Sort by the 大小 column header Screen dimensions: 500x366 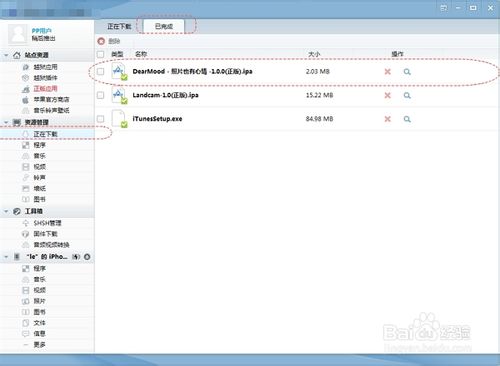pyautogui.click(x=314, y=54)
